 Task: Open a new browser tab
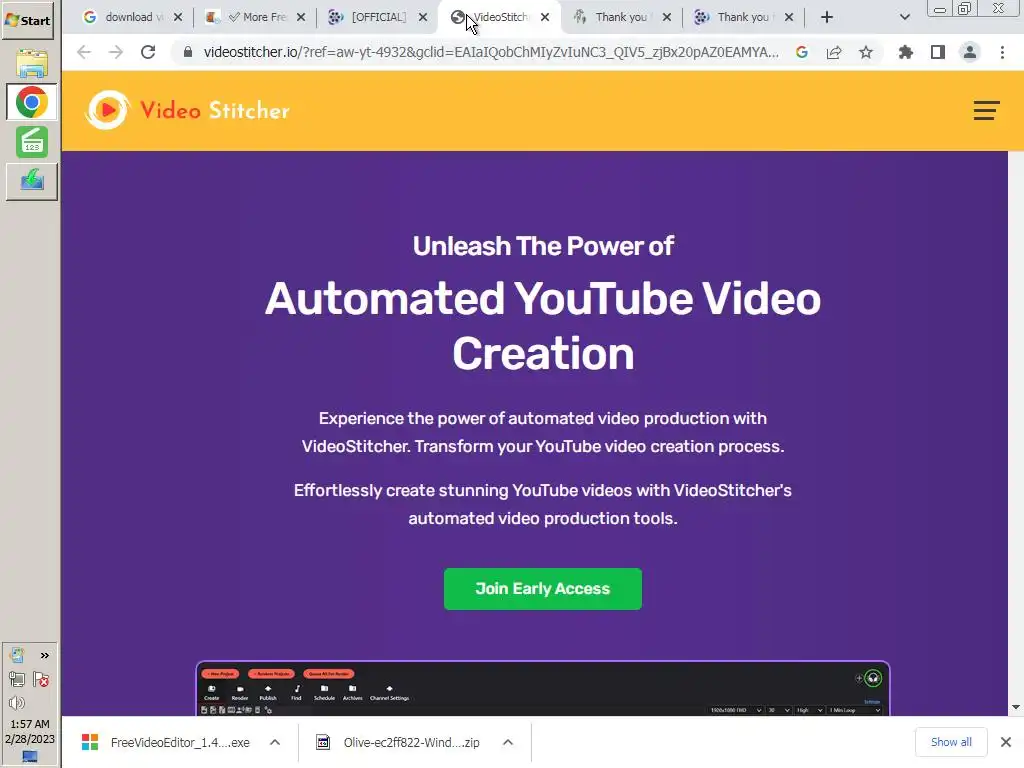point(827,18)
